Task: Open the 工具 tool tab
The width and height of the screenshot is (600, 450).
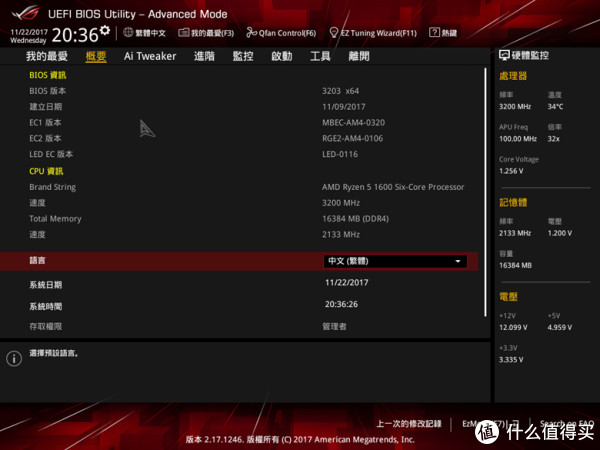Action: point(320,56)
